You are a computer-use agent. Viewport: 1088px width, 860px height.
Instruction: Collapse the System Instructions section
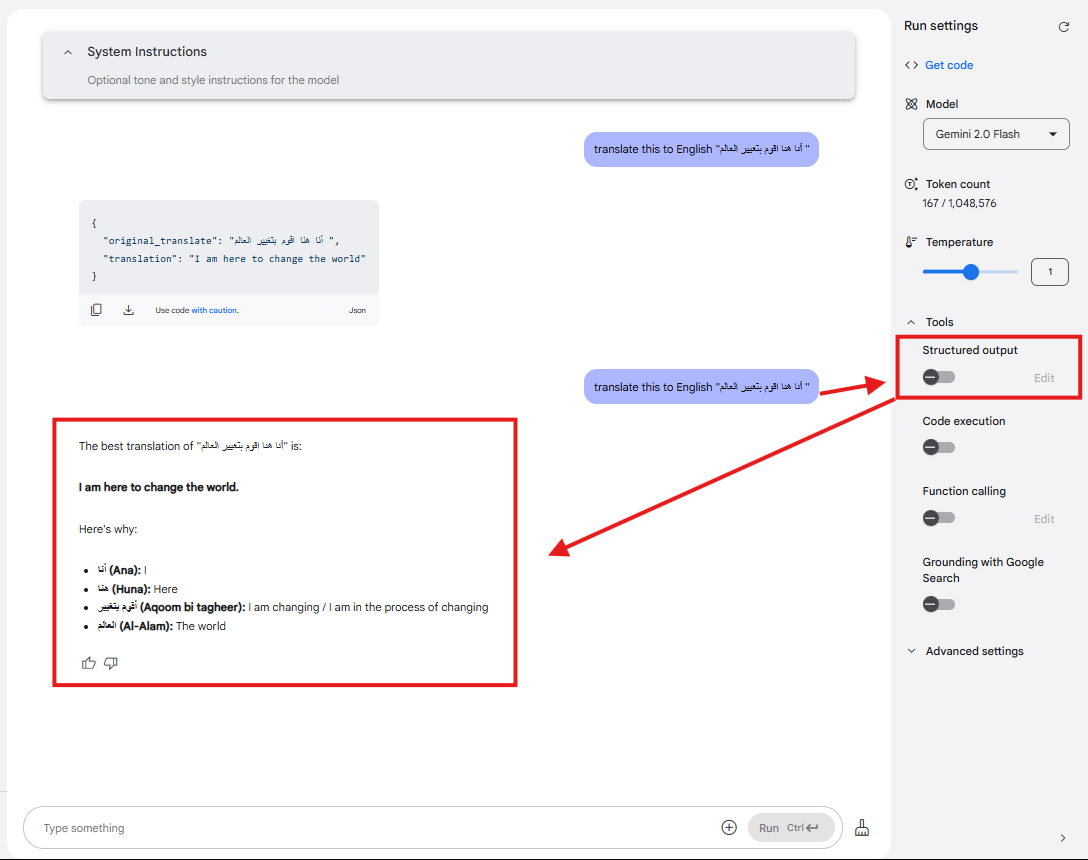[68, 52]
